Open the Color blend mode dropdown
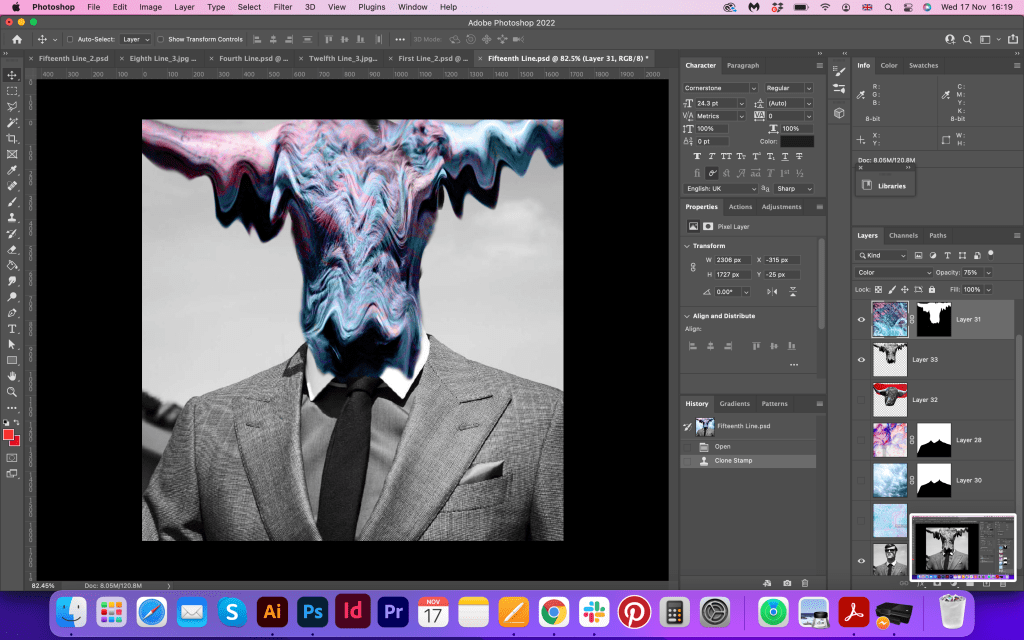 click(x=894, y=272)
